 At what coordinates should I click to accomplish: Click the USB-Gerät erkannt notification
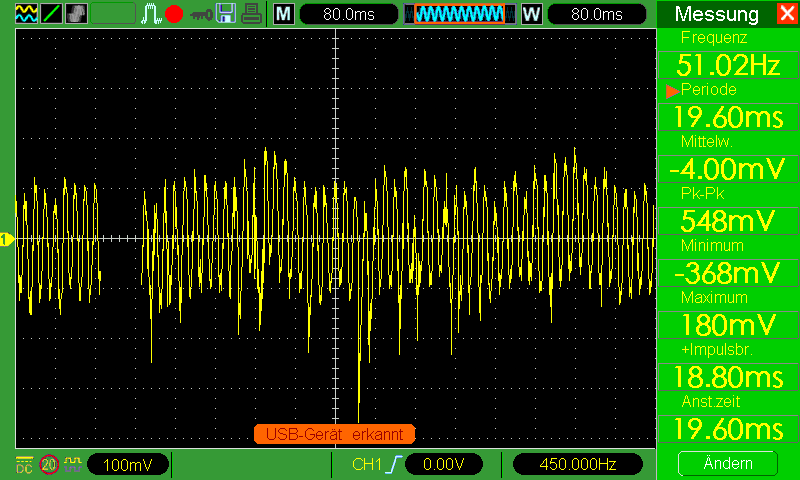pyautogui.click(x=335, y=434)
